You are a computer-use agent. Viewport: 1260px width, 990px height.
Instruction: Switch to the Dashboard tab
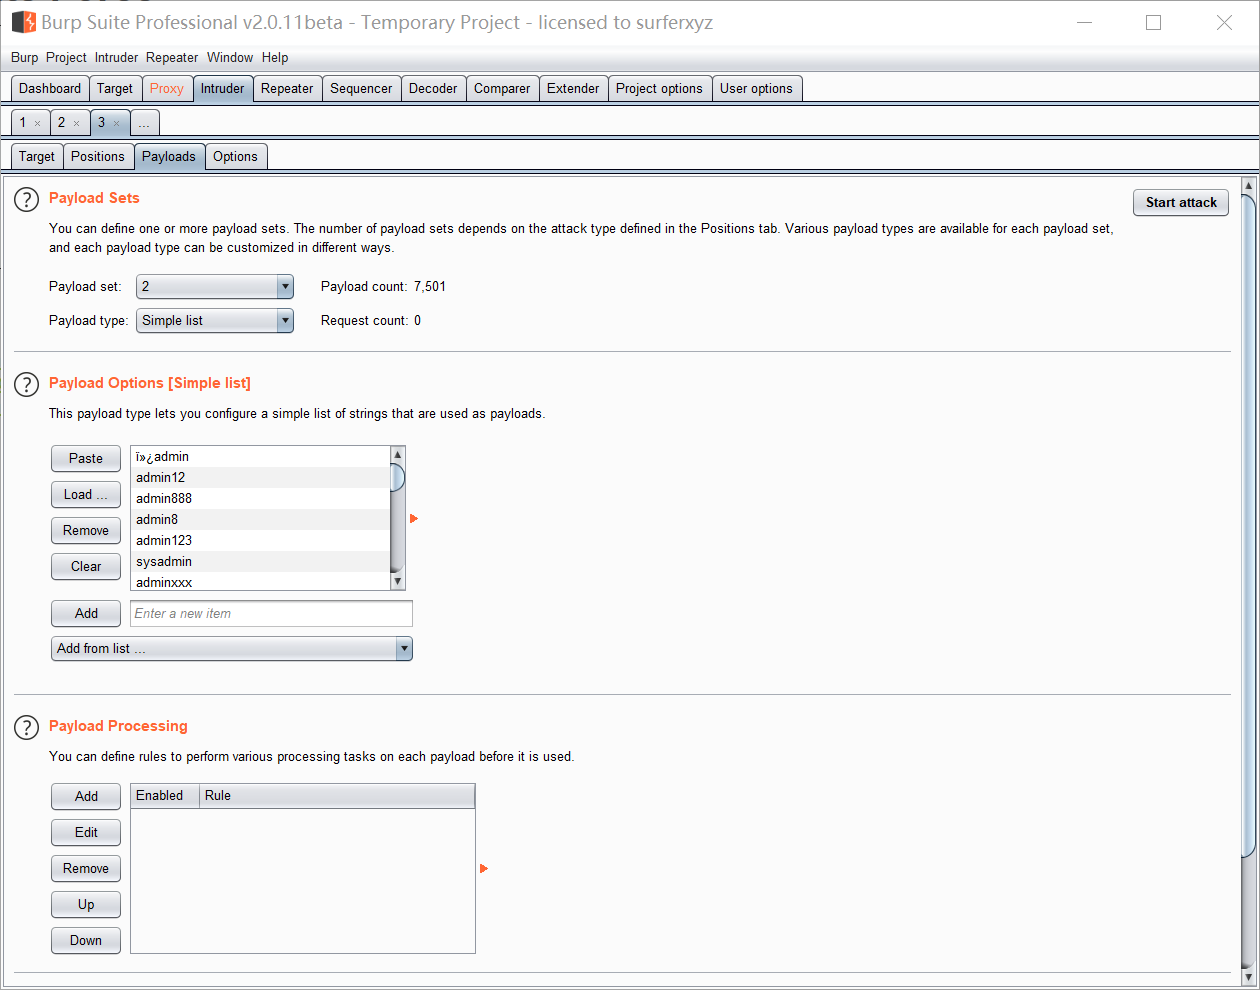pos(50,89)
